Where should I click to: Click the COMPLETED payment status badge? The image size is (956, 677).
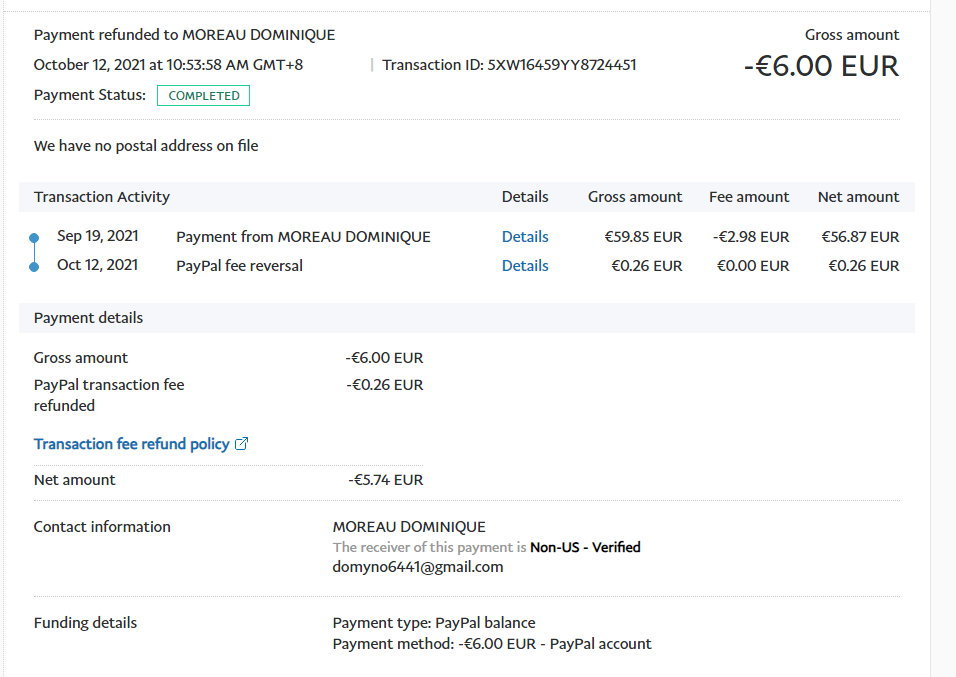(203, 96)
